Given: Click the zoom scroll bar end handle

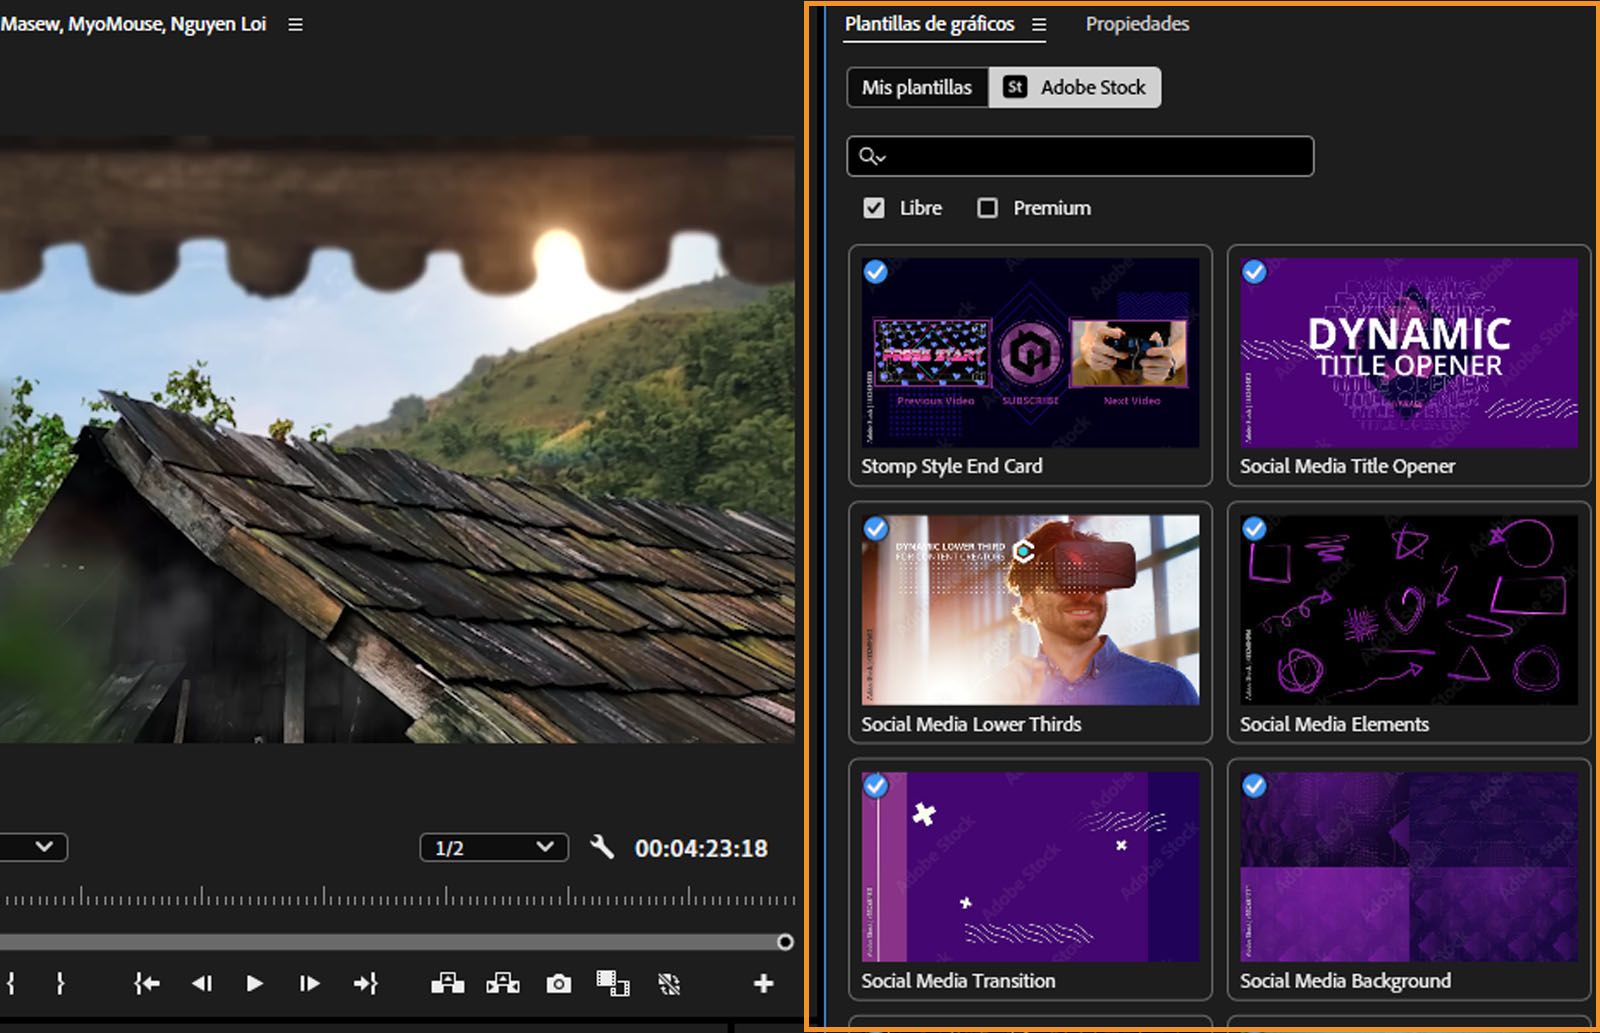Looking at the screenshot, I should [x=785, y=942].
